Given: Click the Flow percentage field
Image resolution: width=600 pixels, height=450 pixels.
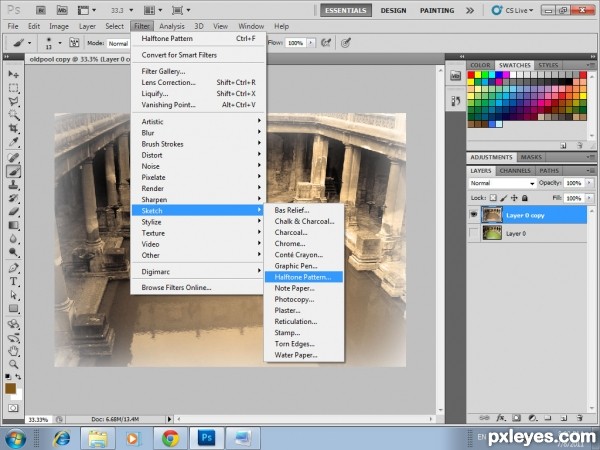Looking at the screenshot, I should 295,43.
